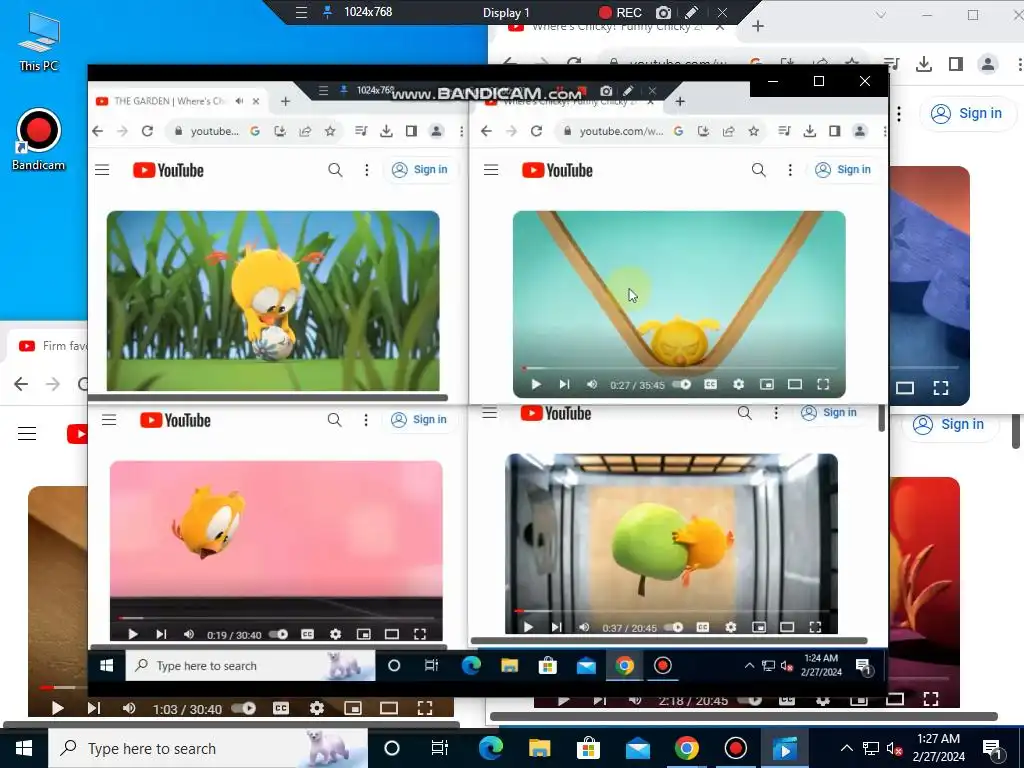Image resolution: width=1024 pixels, height=768 pixels.
Task: Open new tab next to THE GARDEN tab
Action: (x=285, y=101)
